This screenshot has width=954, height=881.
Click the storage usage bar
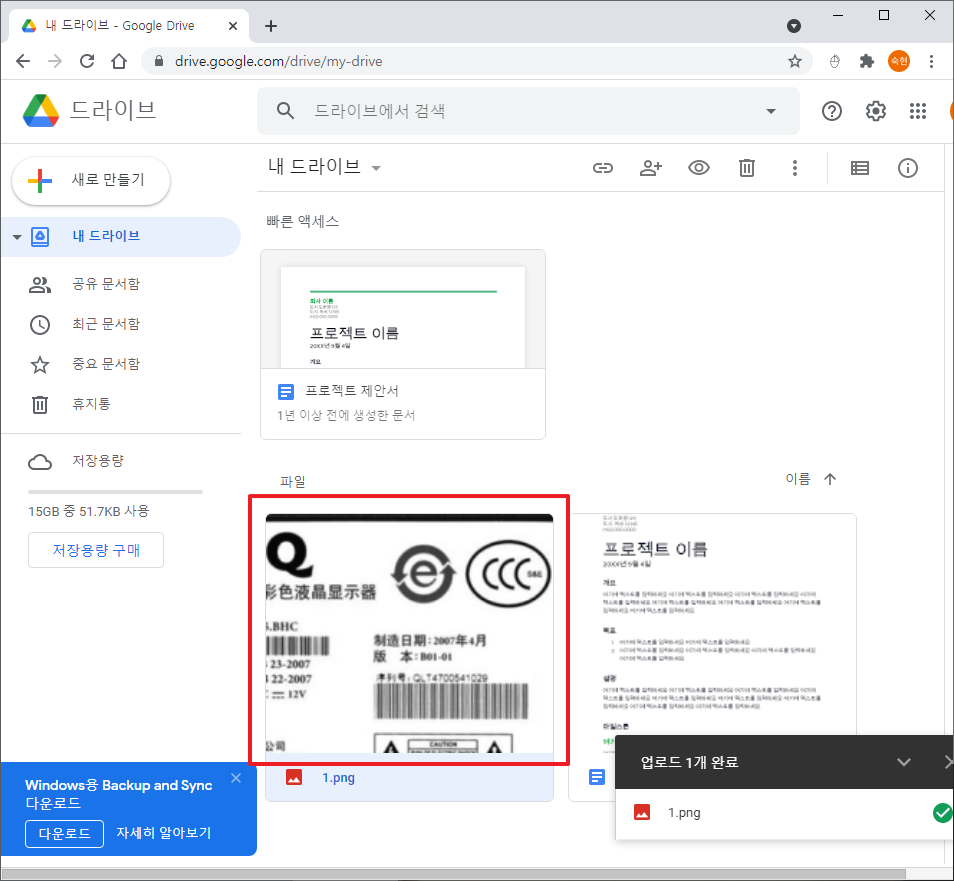click(115, 492)
